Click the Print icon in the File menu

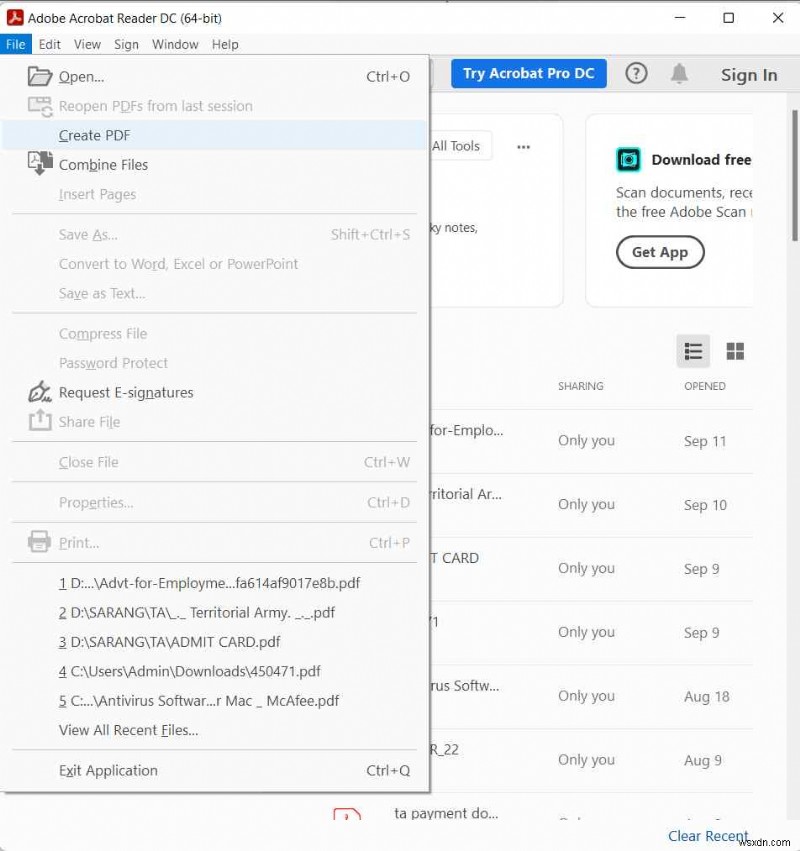pyautogui.click(x=39, y=542)
